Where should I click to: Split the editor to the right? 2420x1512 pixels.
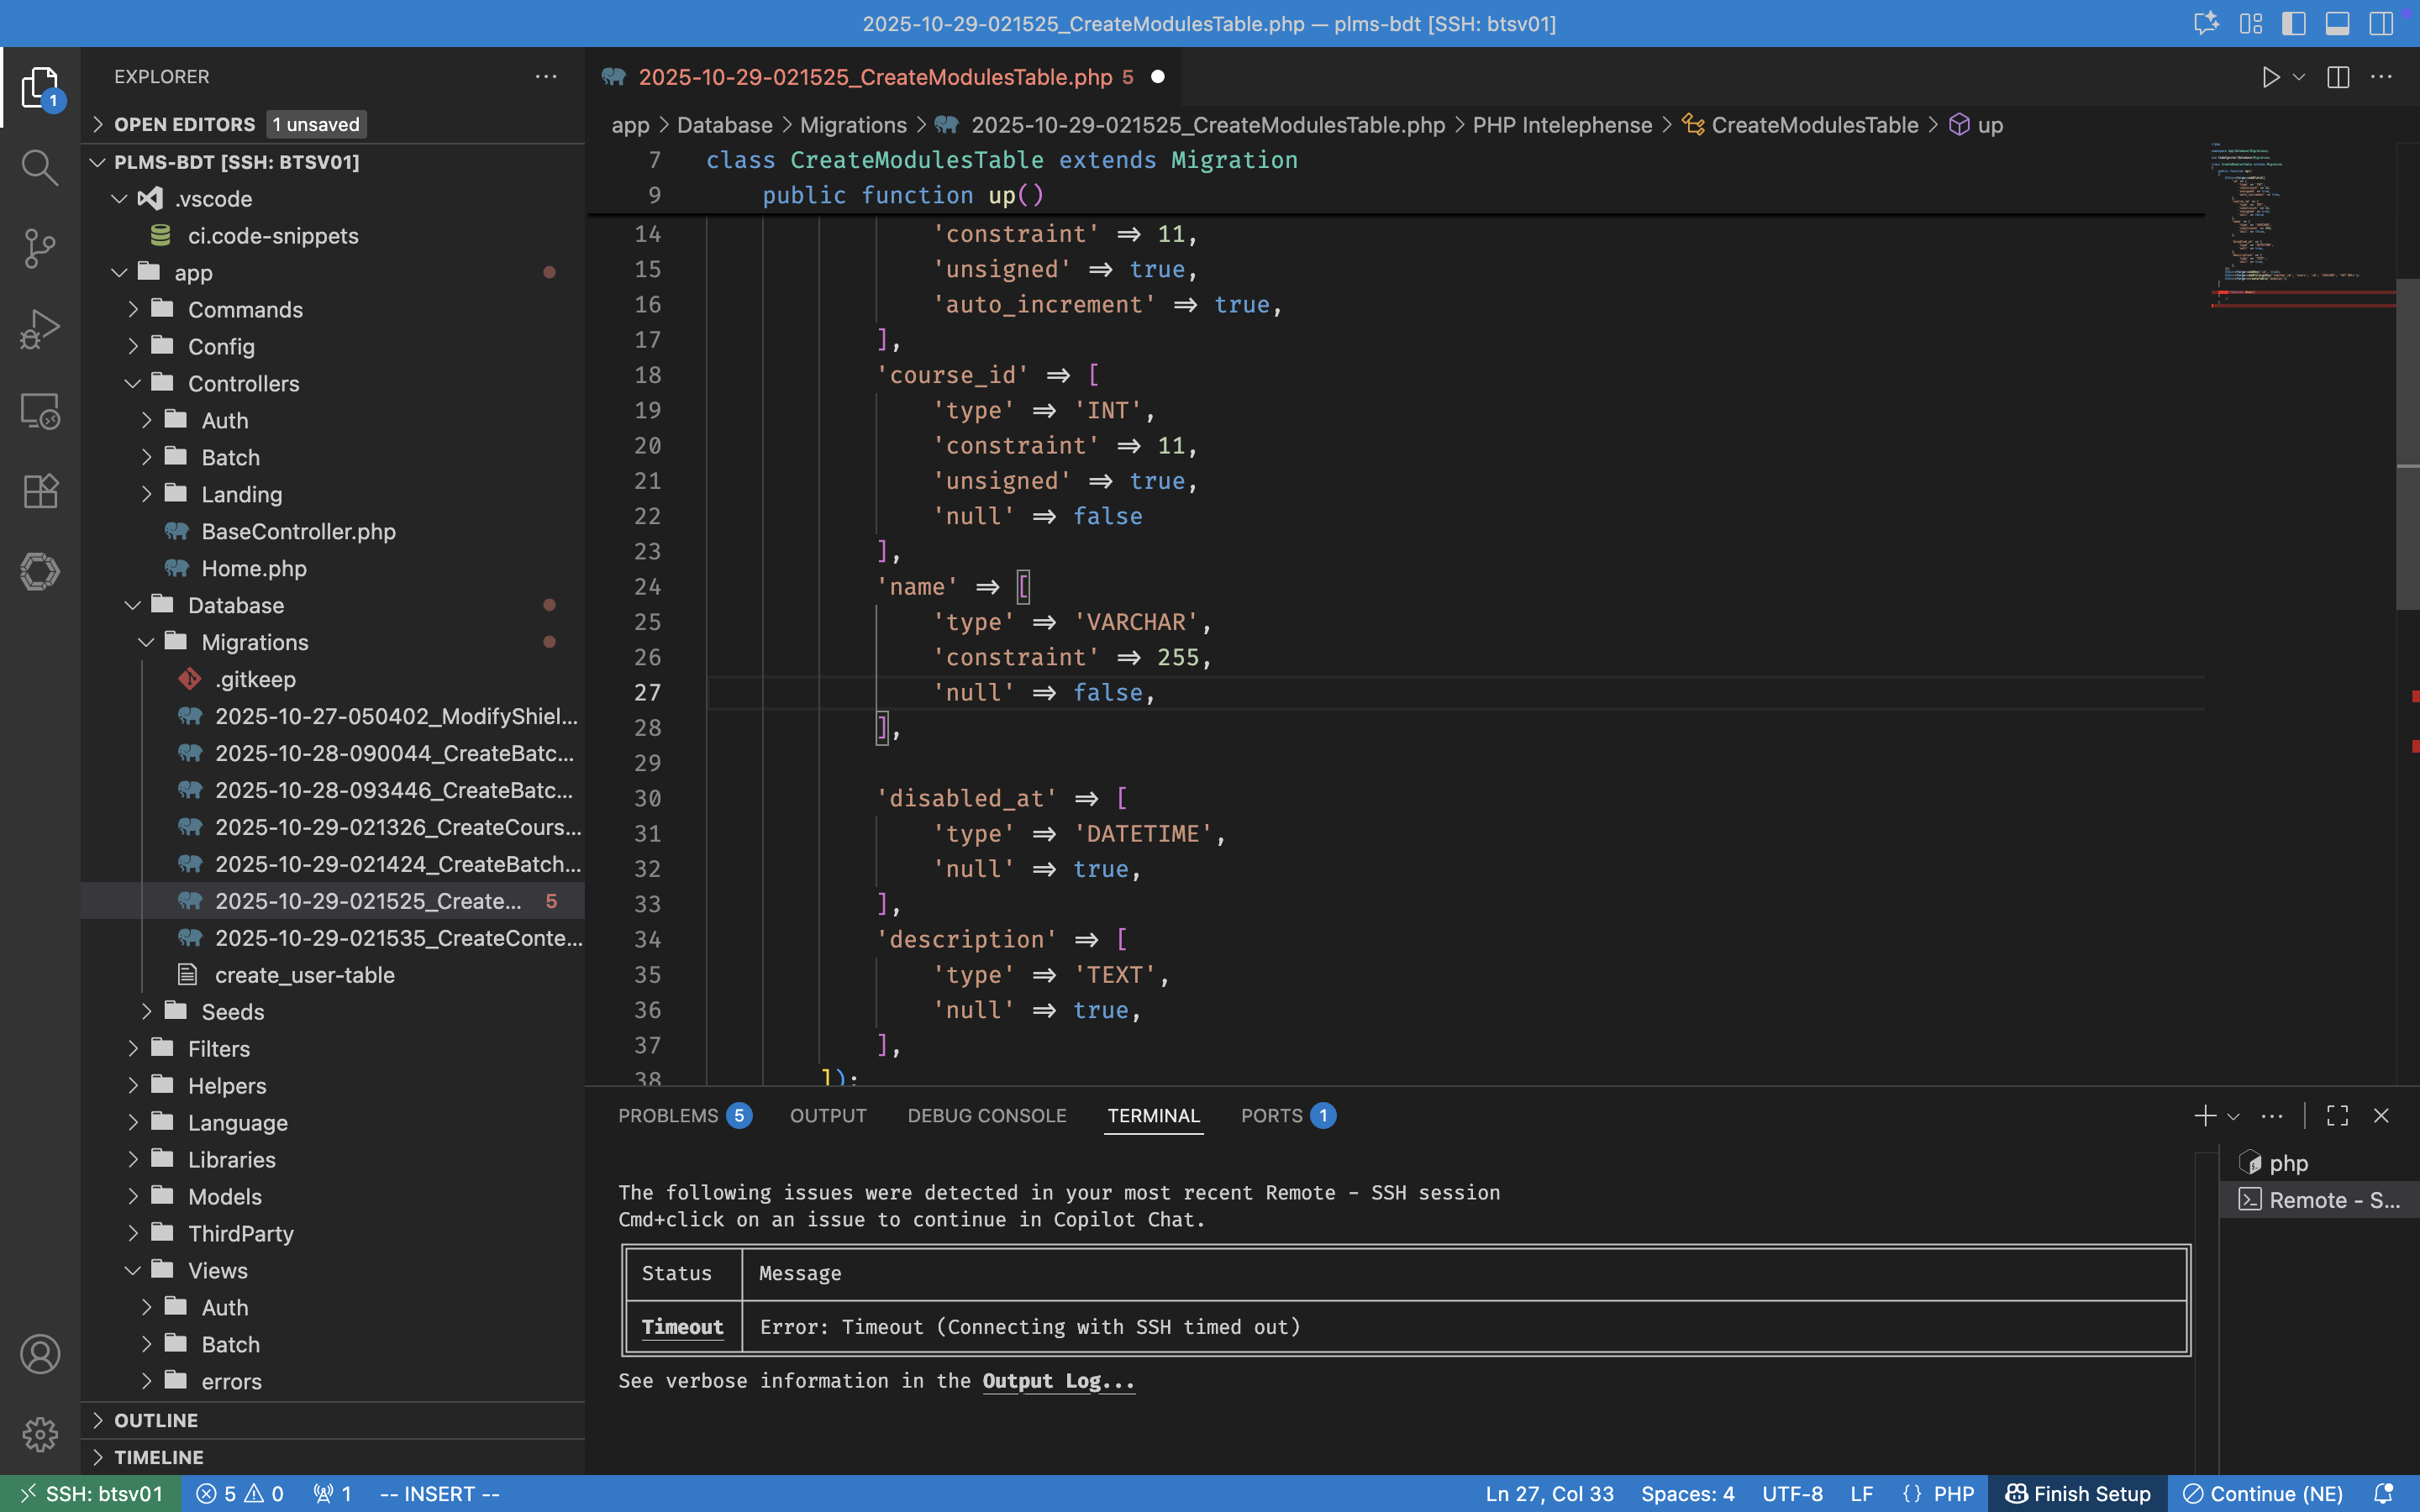click(x=2338, y=77)
